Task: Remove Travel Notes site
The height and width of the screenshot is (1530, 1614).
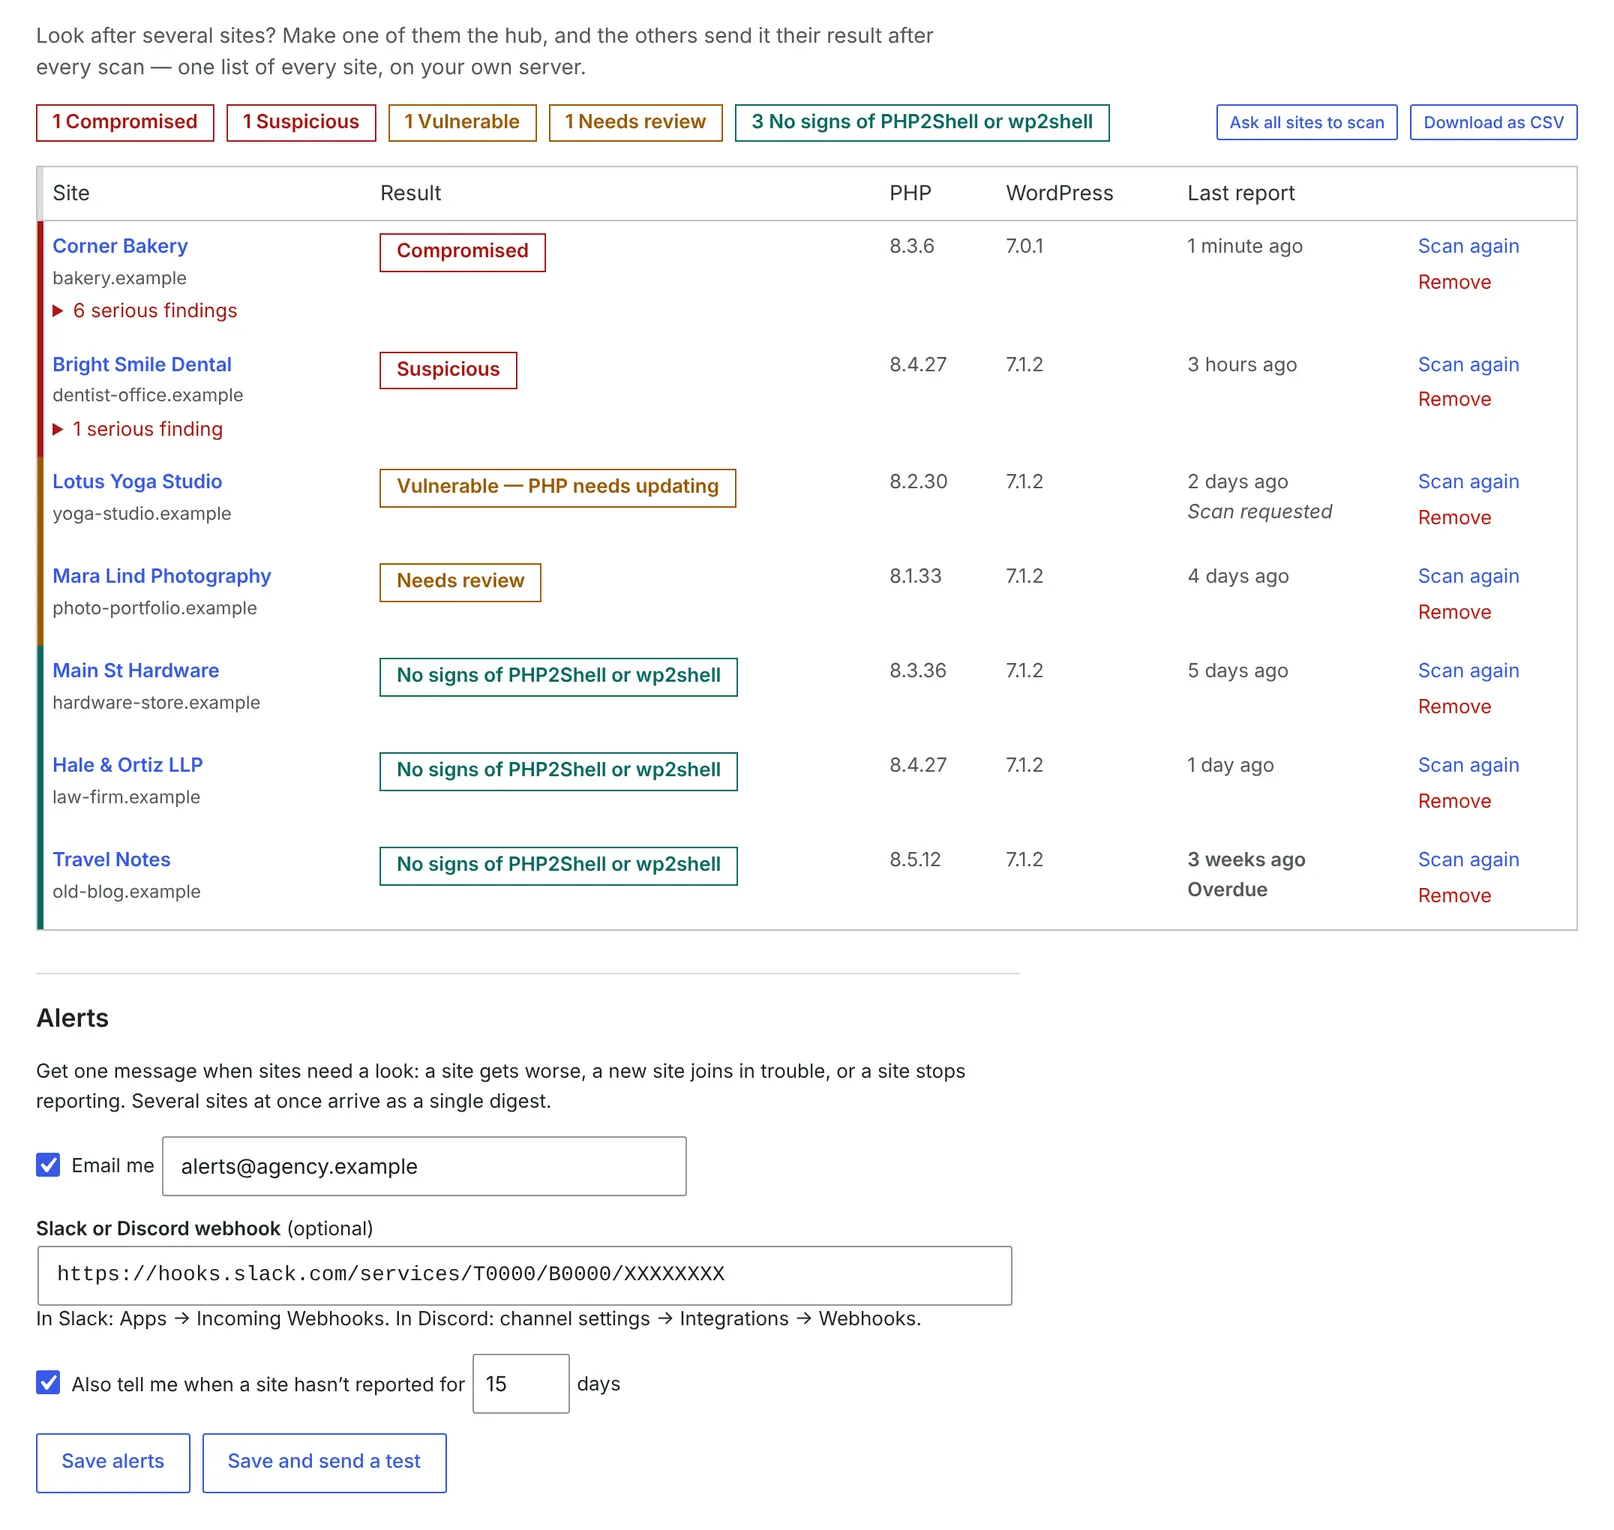Action: [1454, 895]
